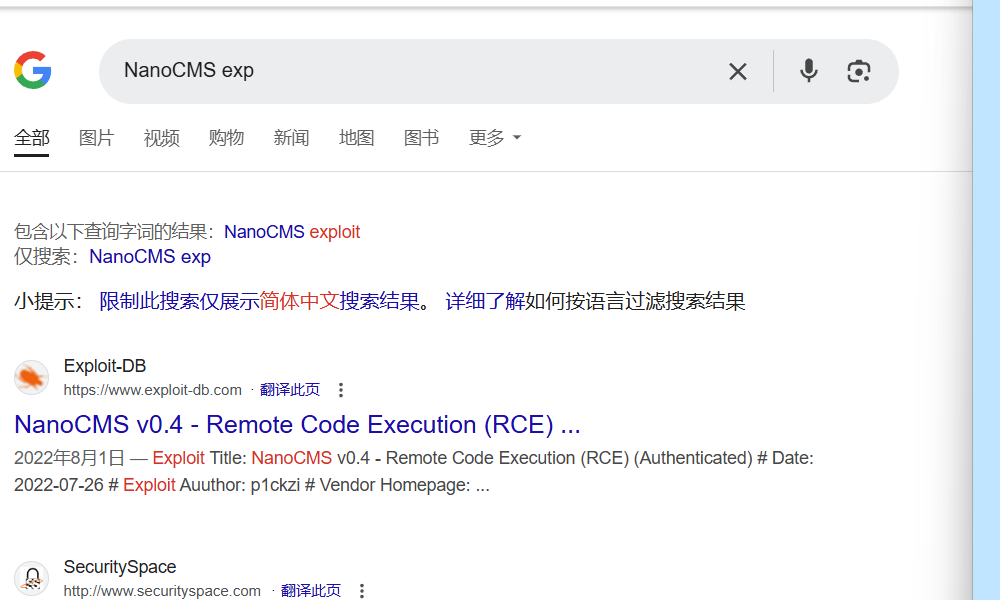The height and width of the screenshot is (600, 1000).
Task: Switch to the 购物 tab
Action: 226,138
